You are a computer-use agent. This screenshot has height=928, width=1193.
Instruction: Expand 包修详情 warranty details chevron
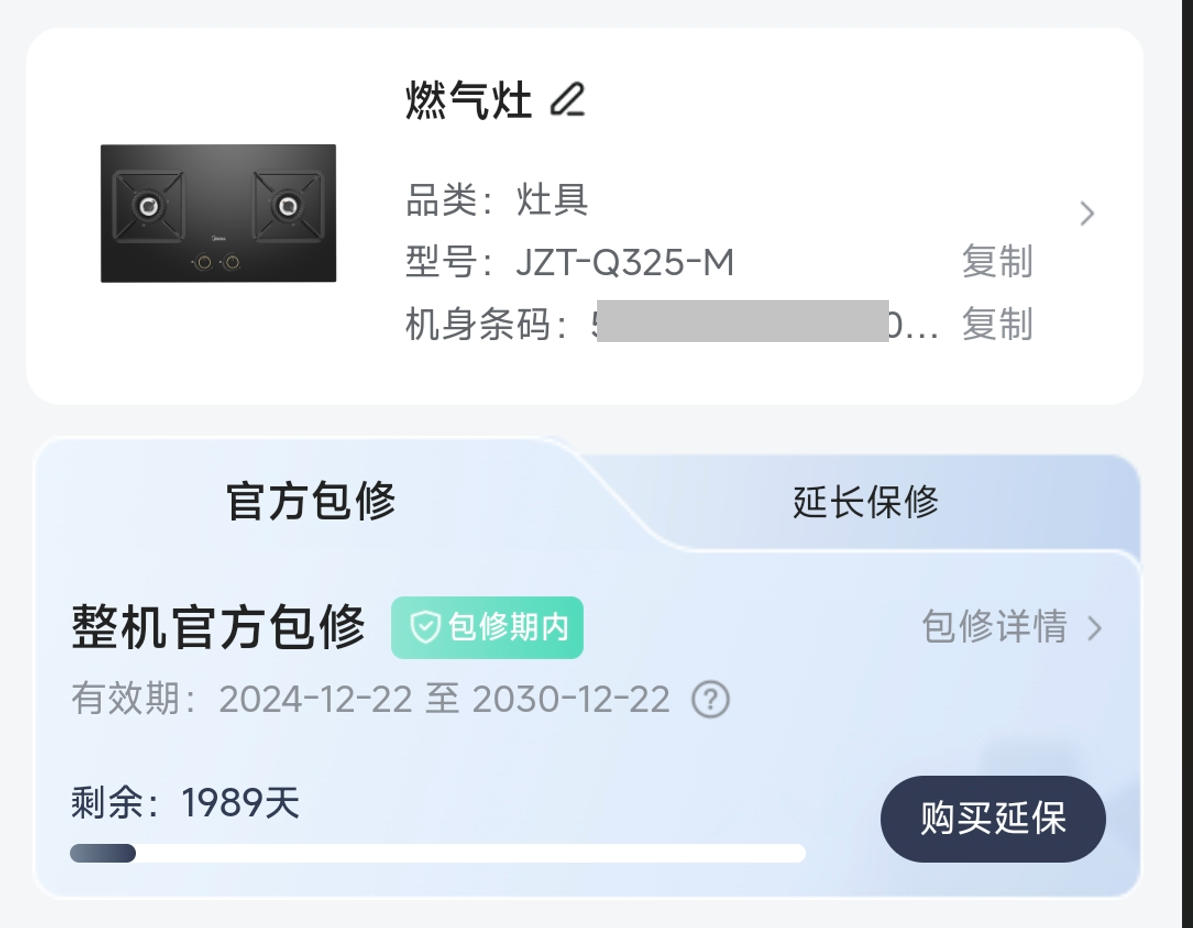1095,628
